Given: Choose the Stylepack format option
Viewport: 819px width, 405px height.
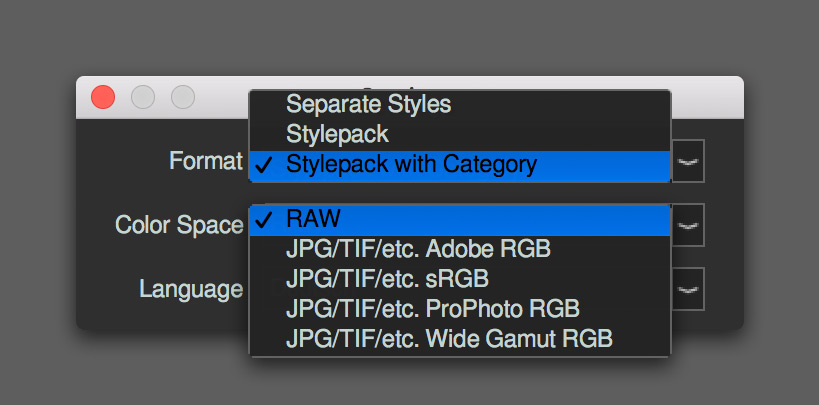Looking at the screenshot, I should pos(460,135).
